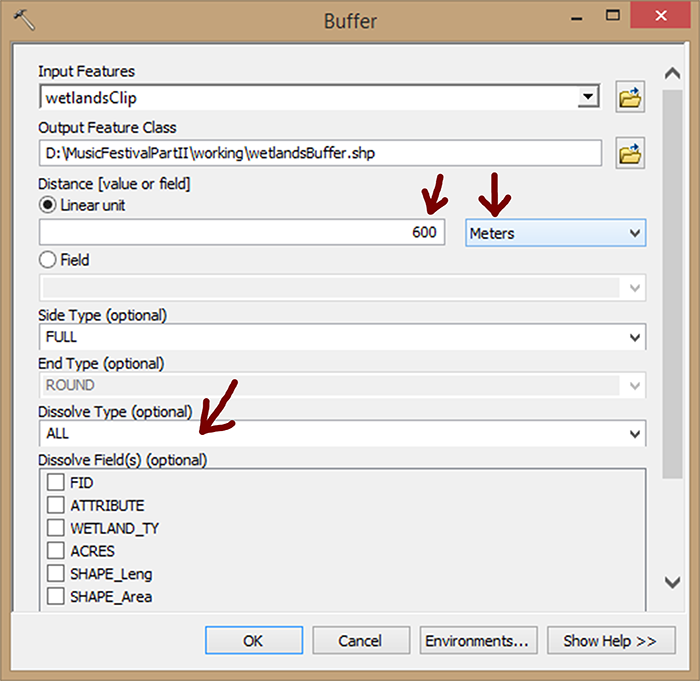Open the Side Type FULL dropdown
The width and height of the screenshot is (700, 681).
(634, 338)
